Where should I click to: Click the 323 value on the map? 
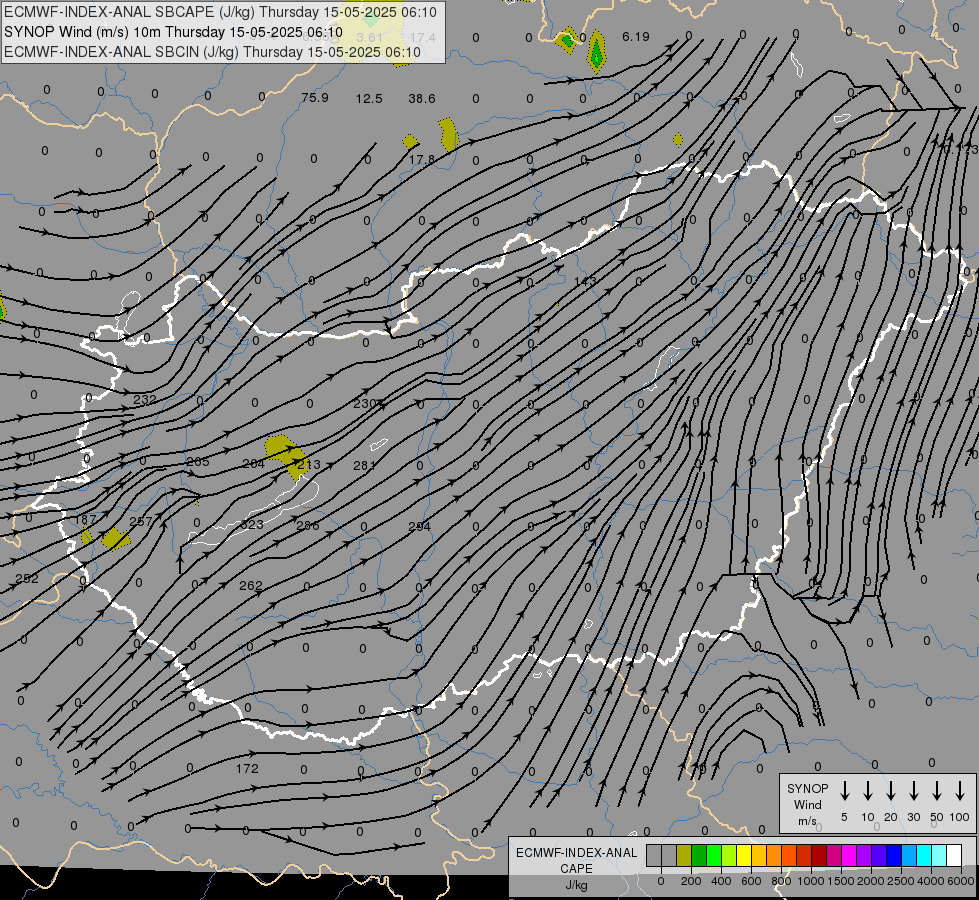pos(252,524)
